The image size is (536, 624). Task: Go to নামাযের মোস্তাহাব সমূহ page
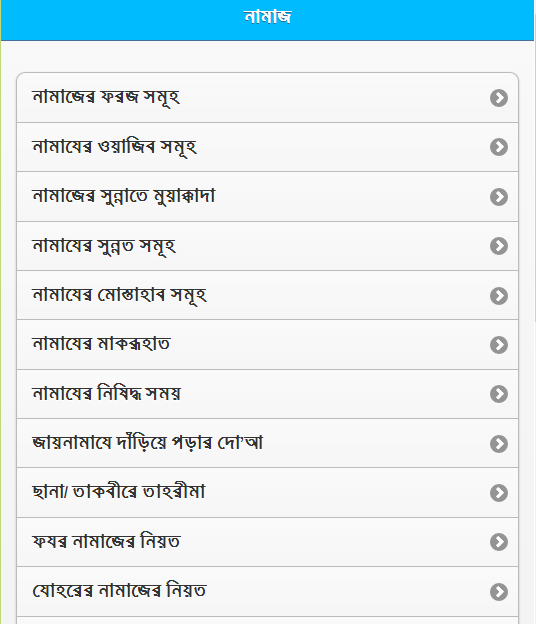pos(267,295)
